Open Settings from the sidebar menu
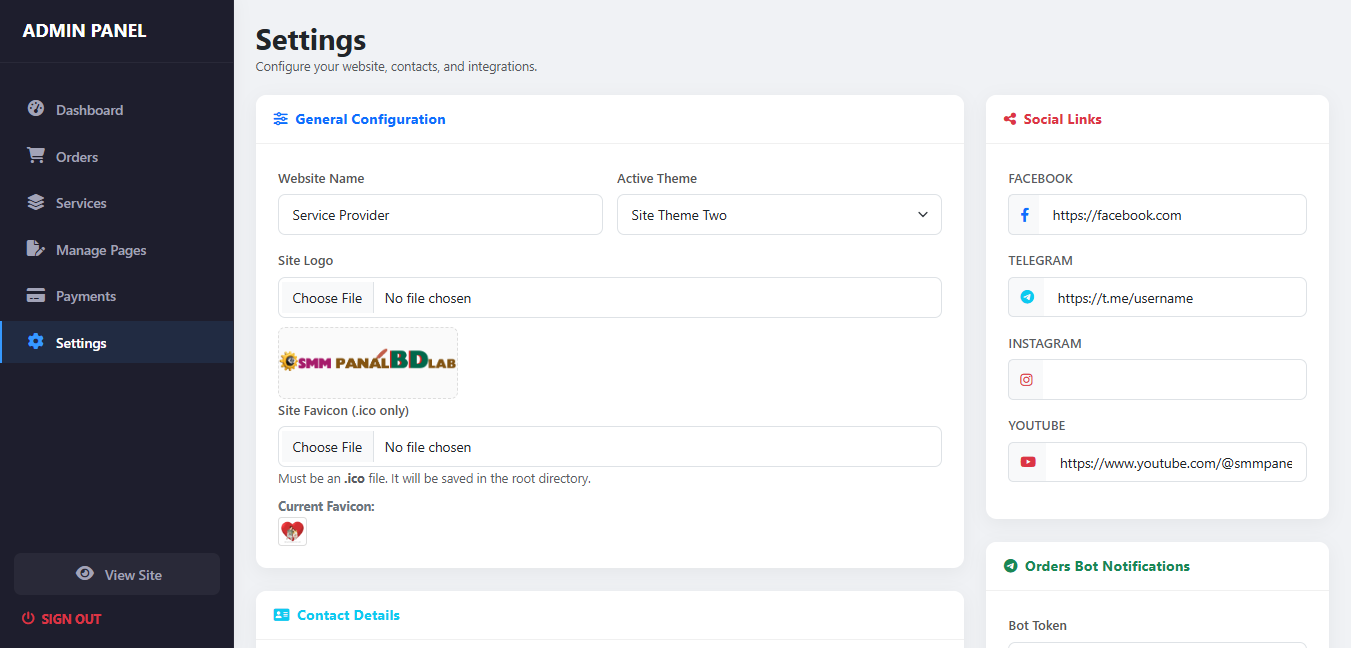The width and height of the screenshot is (1351, 648). (x=81, y=343)
